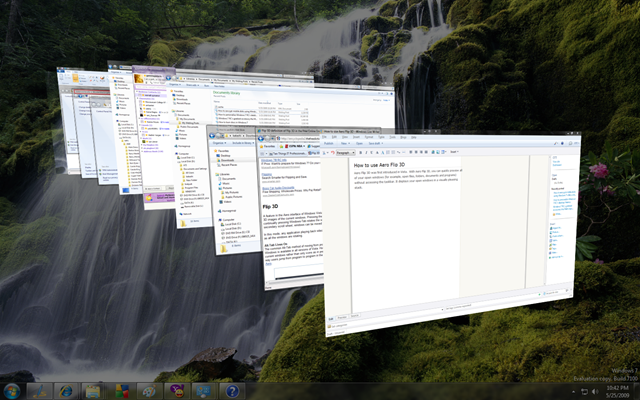Toggle Bold in Live Writer toolbar
Viewport: 640px width, 400px height.
[x=360, y=152]
